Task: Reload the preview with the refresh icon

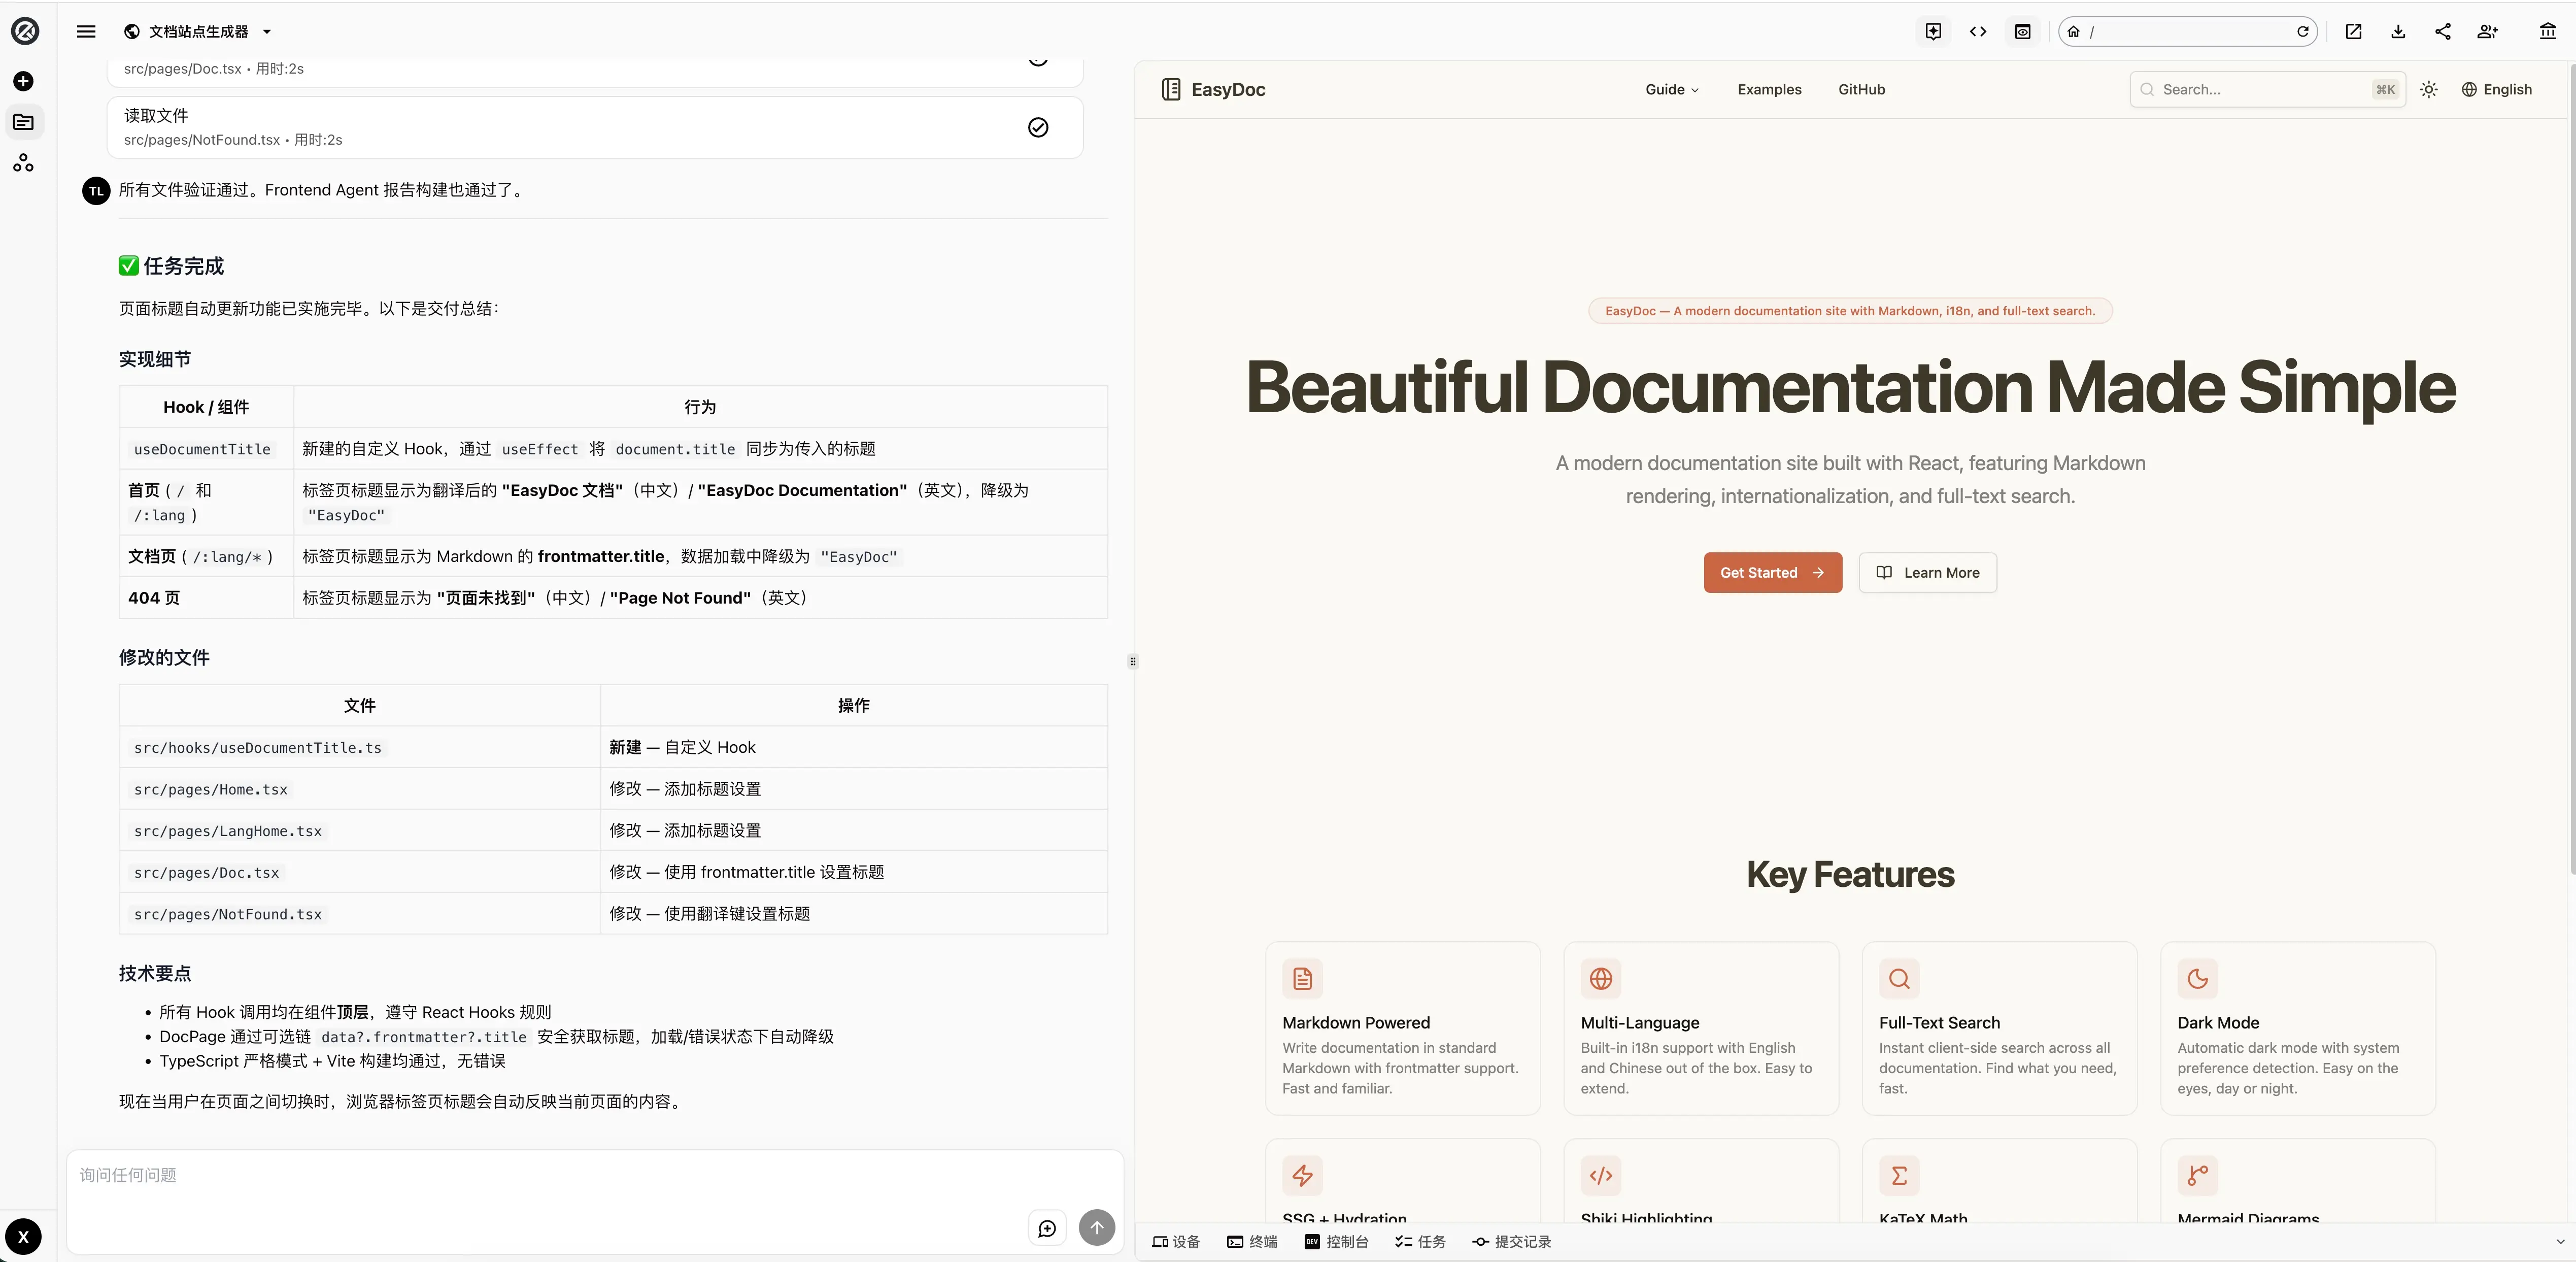Action: click(x=2303, y=31)
